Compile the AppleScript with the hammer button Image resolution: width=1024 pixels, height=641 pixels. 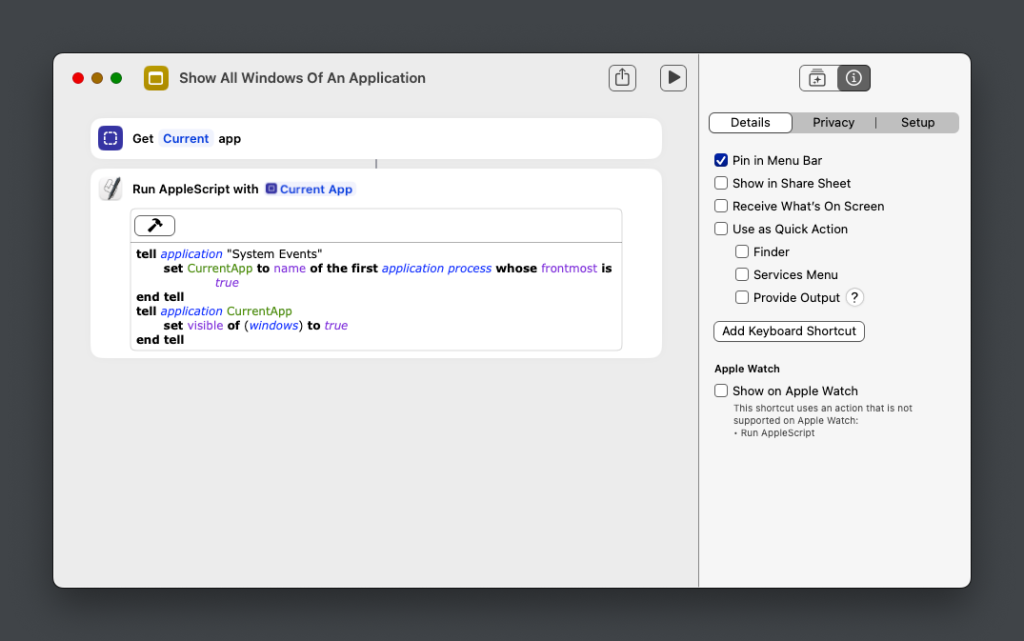coord(155,226)
